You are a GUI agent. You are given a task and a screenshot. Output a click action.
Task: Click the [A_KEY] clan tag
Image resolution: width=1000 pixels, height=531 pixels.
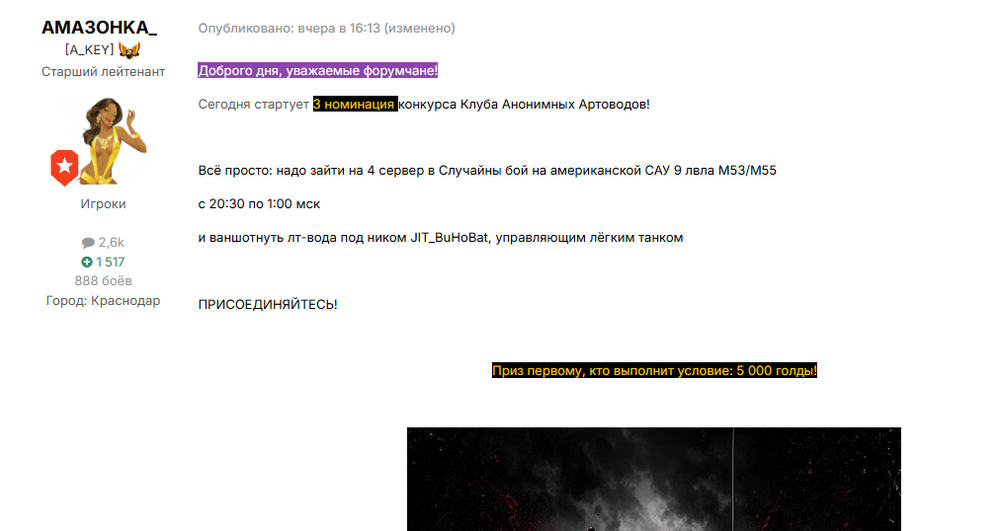pyautogui.click(x=89, y=50)
